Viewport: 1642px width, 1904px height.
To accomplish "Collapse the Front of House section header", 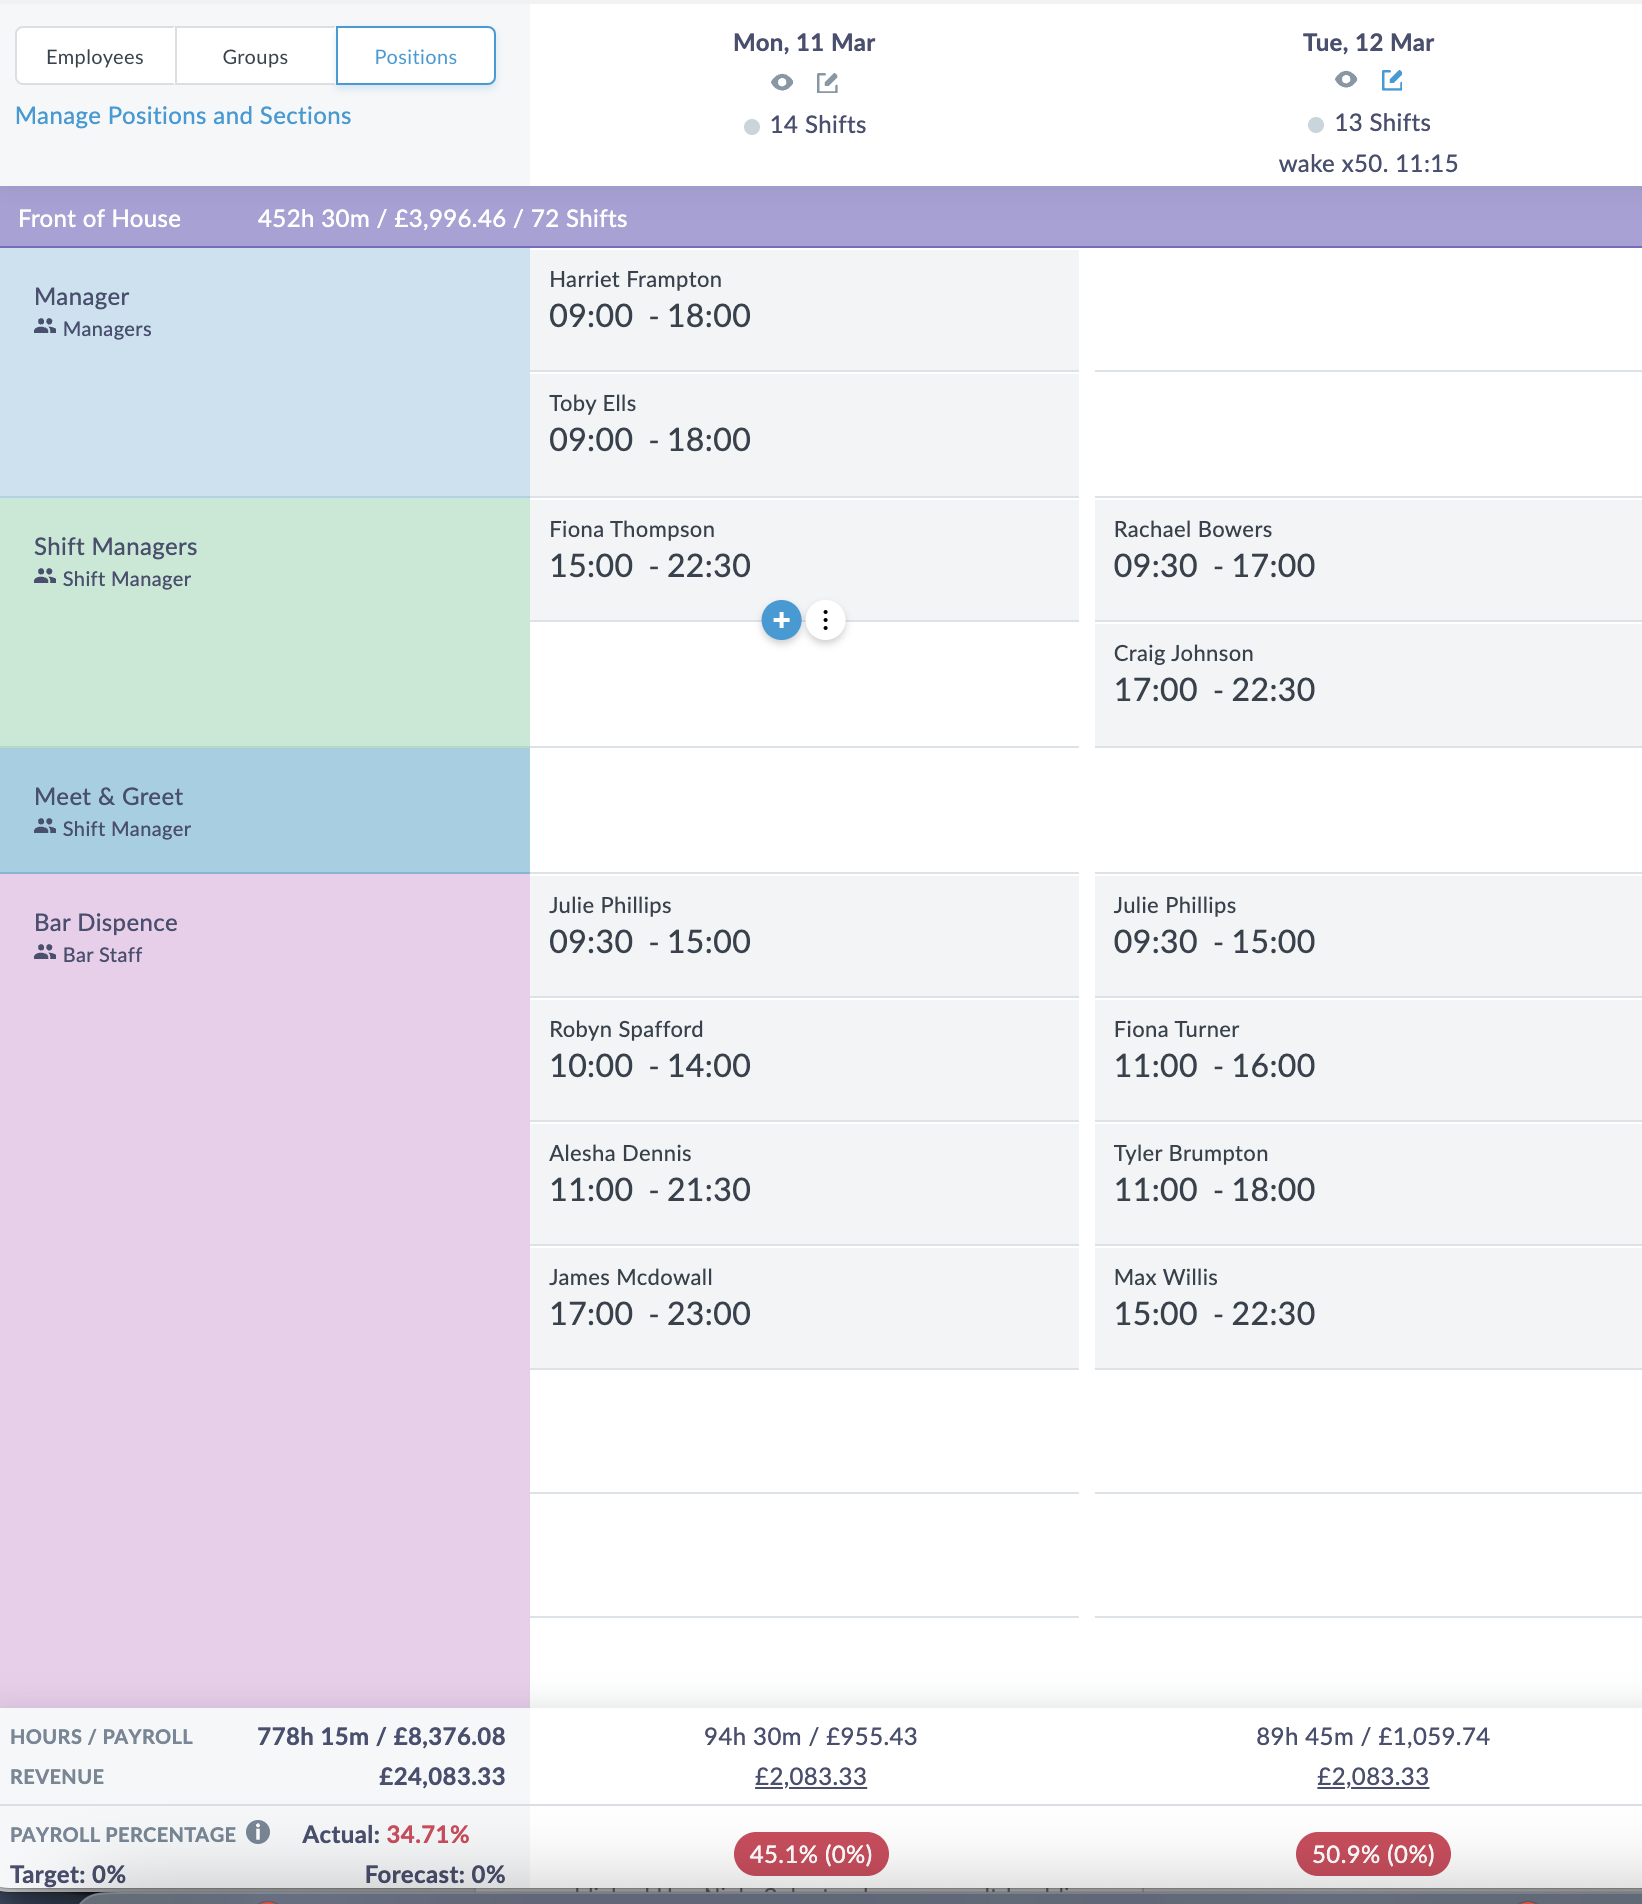I will tap(99, 218).
